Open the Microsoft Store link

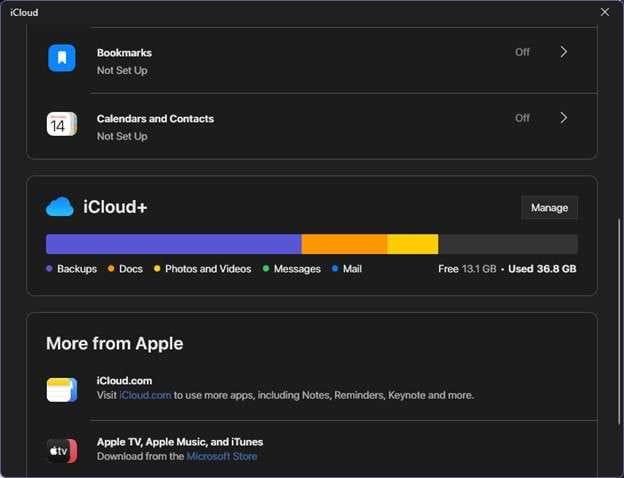(222, 456)
